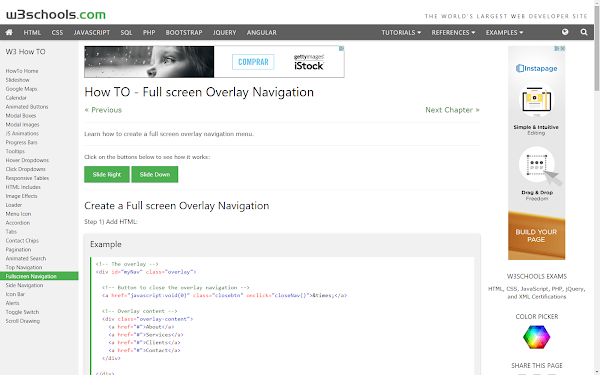Click the 'Step 1) Add HTML:' text
600x375 pixels.
tap(111, 222)
